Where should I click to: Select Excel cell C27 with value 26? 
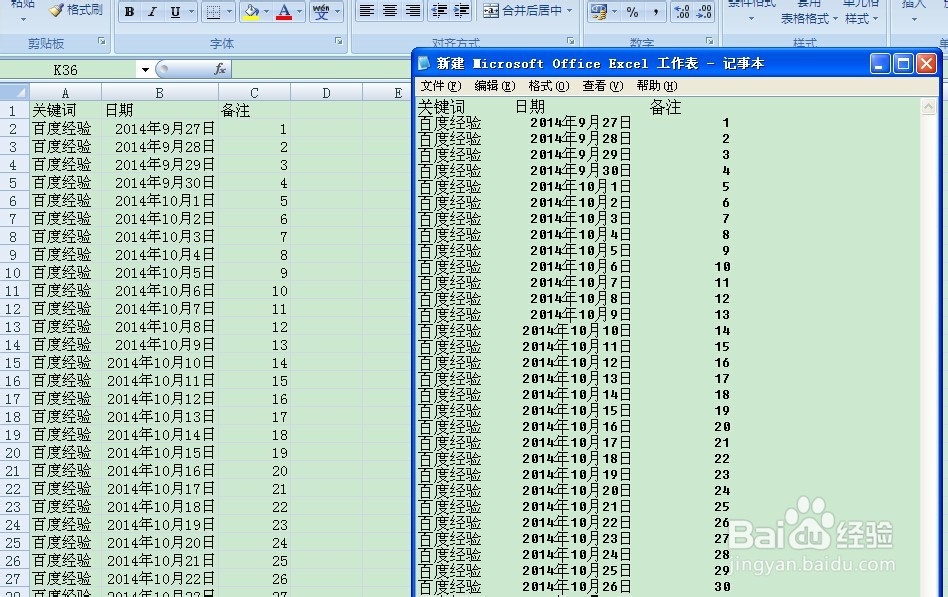click(254, 579)
